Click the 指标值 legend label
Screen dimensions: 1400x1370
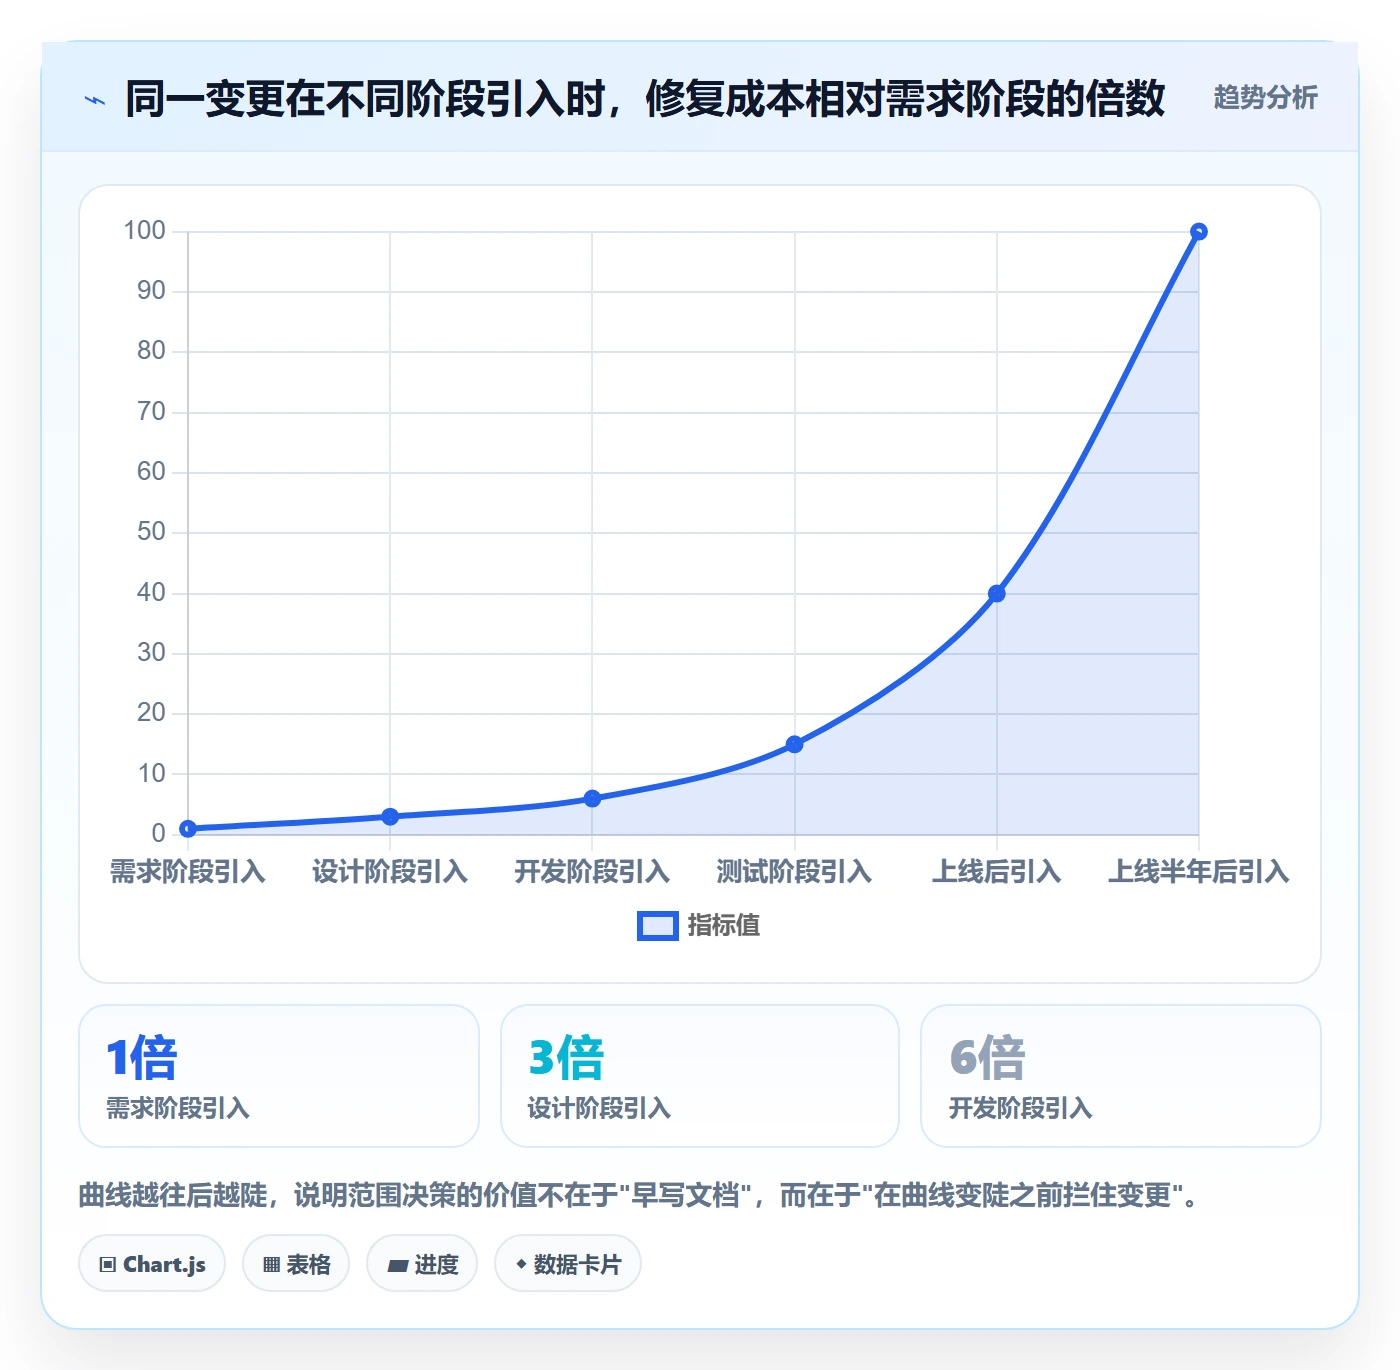pos(724,926)
